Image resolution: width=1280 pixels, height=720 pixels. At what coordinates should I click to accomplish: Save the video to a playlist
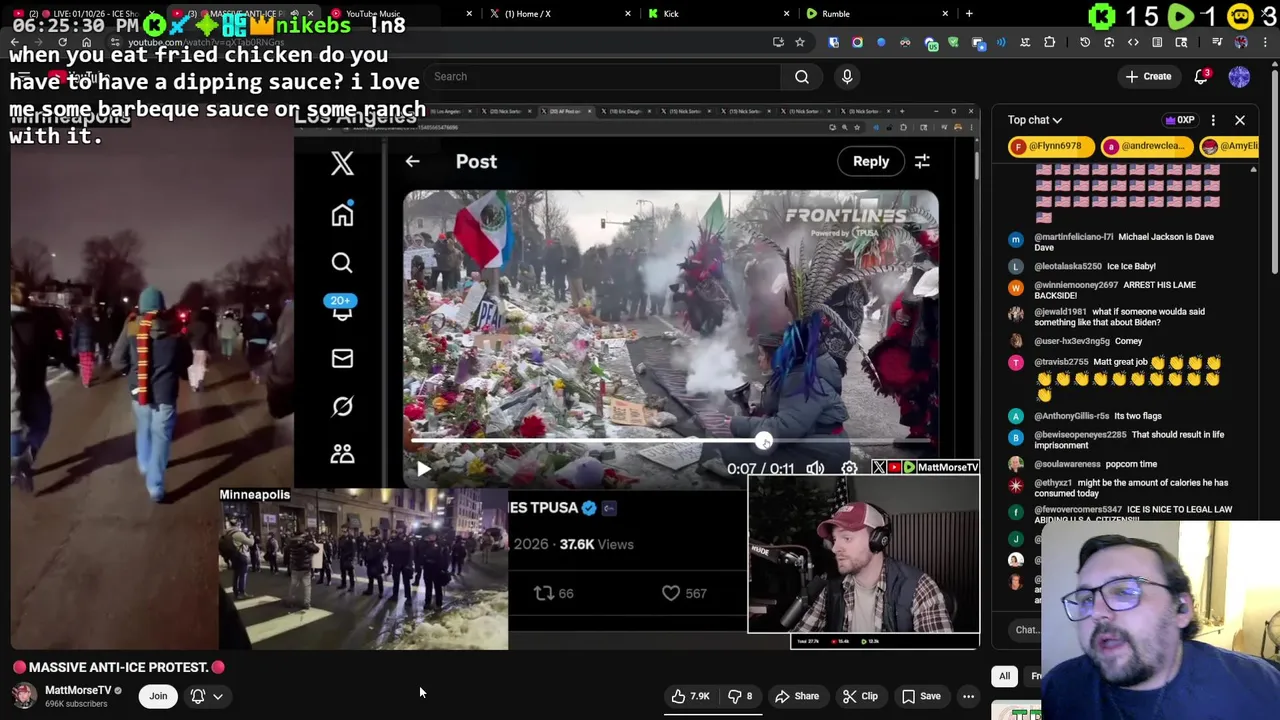(x=921, y=696)
